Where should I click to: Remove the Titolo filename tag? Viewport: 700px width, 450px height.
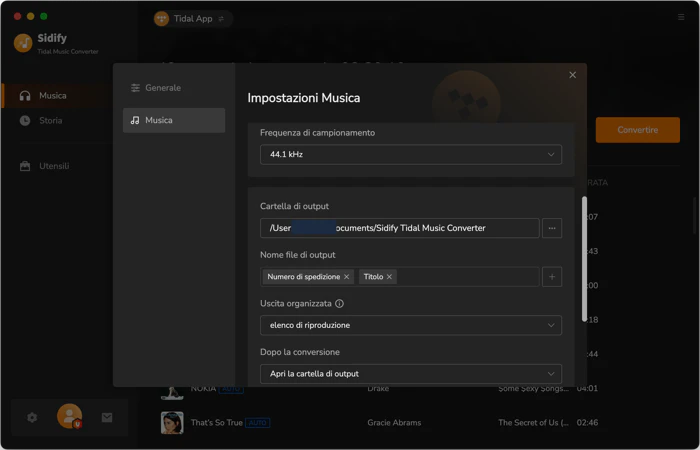389,277
